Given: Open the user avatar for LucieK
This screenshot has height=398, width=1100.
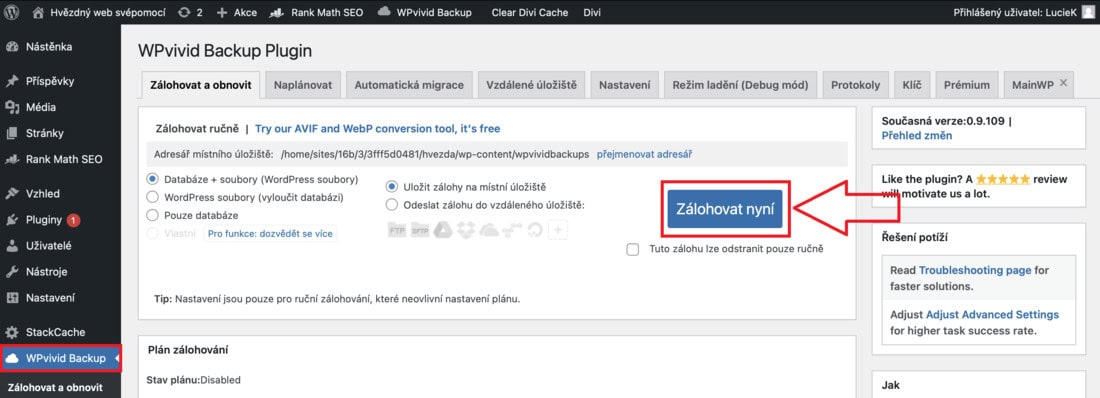Looking at the screenshot, I should (x=1087, y=12).
